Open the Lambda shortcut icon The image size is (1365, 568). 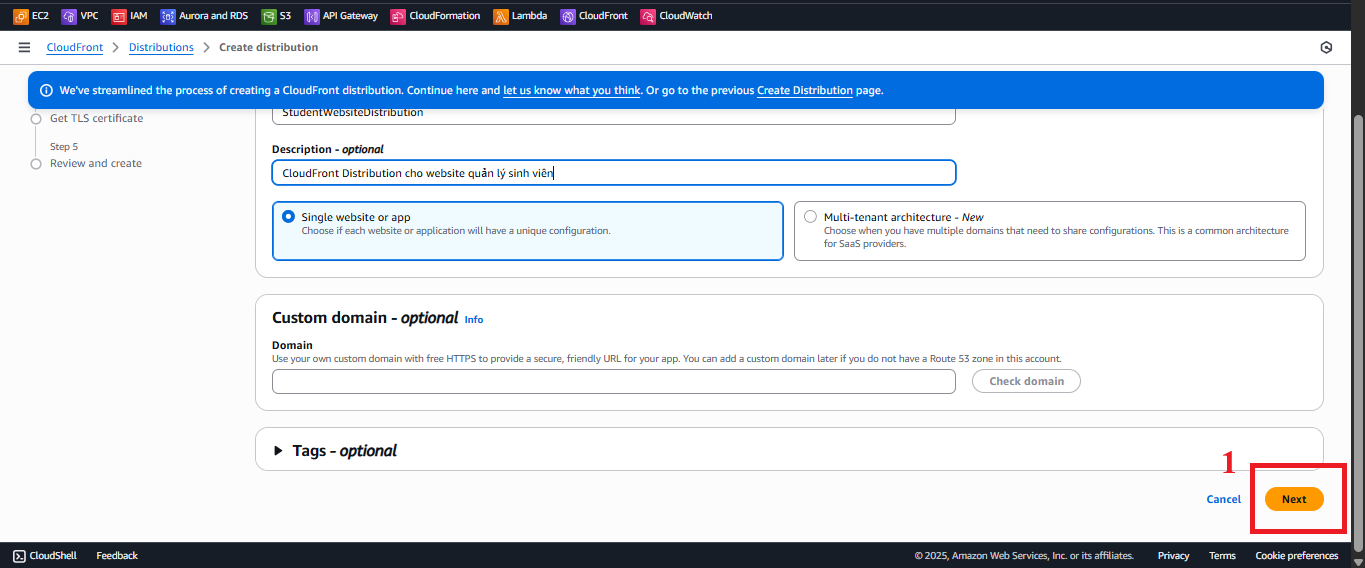[500, 16]
